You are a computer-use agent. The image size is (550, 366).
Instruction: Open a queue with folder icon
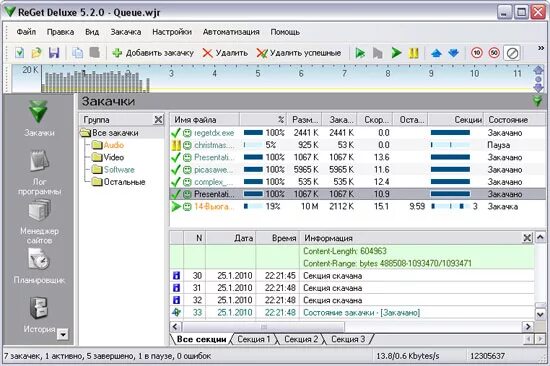pos(36,53)
